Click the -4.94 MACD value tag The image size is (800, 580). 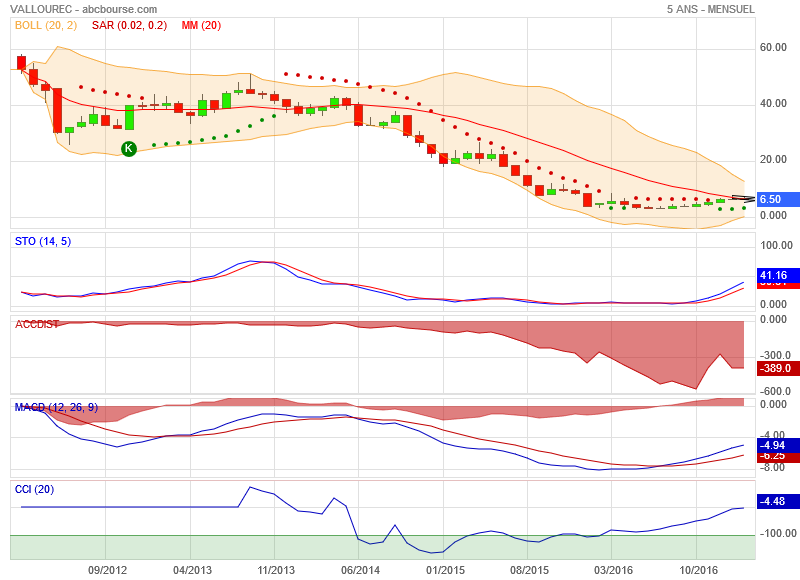point(778,445)
